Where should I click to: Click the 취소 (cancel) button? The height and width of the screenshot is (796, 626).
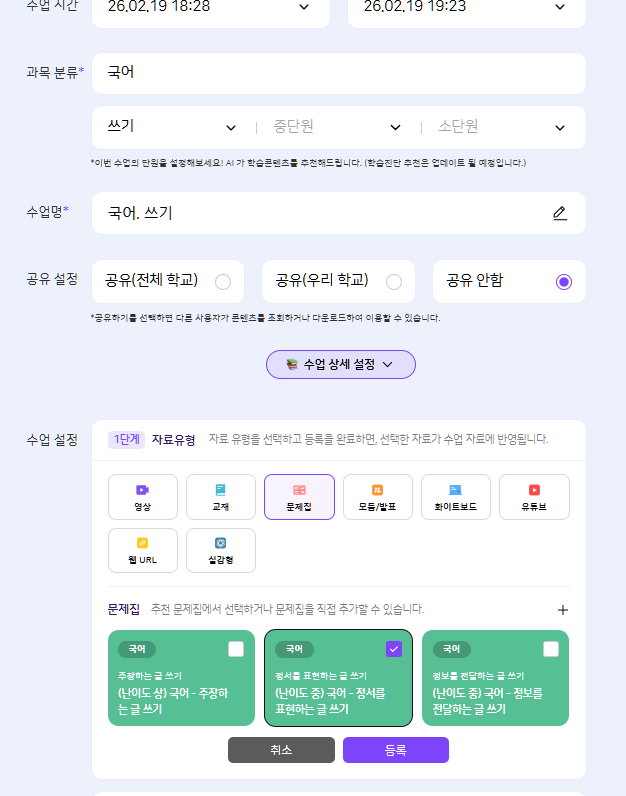pyautogui.click(x=281, y=750)
